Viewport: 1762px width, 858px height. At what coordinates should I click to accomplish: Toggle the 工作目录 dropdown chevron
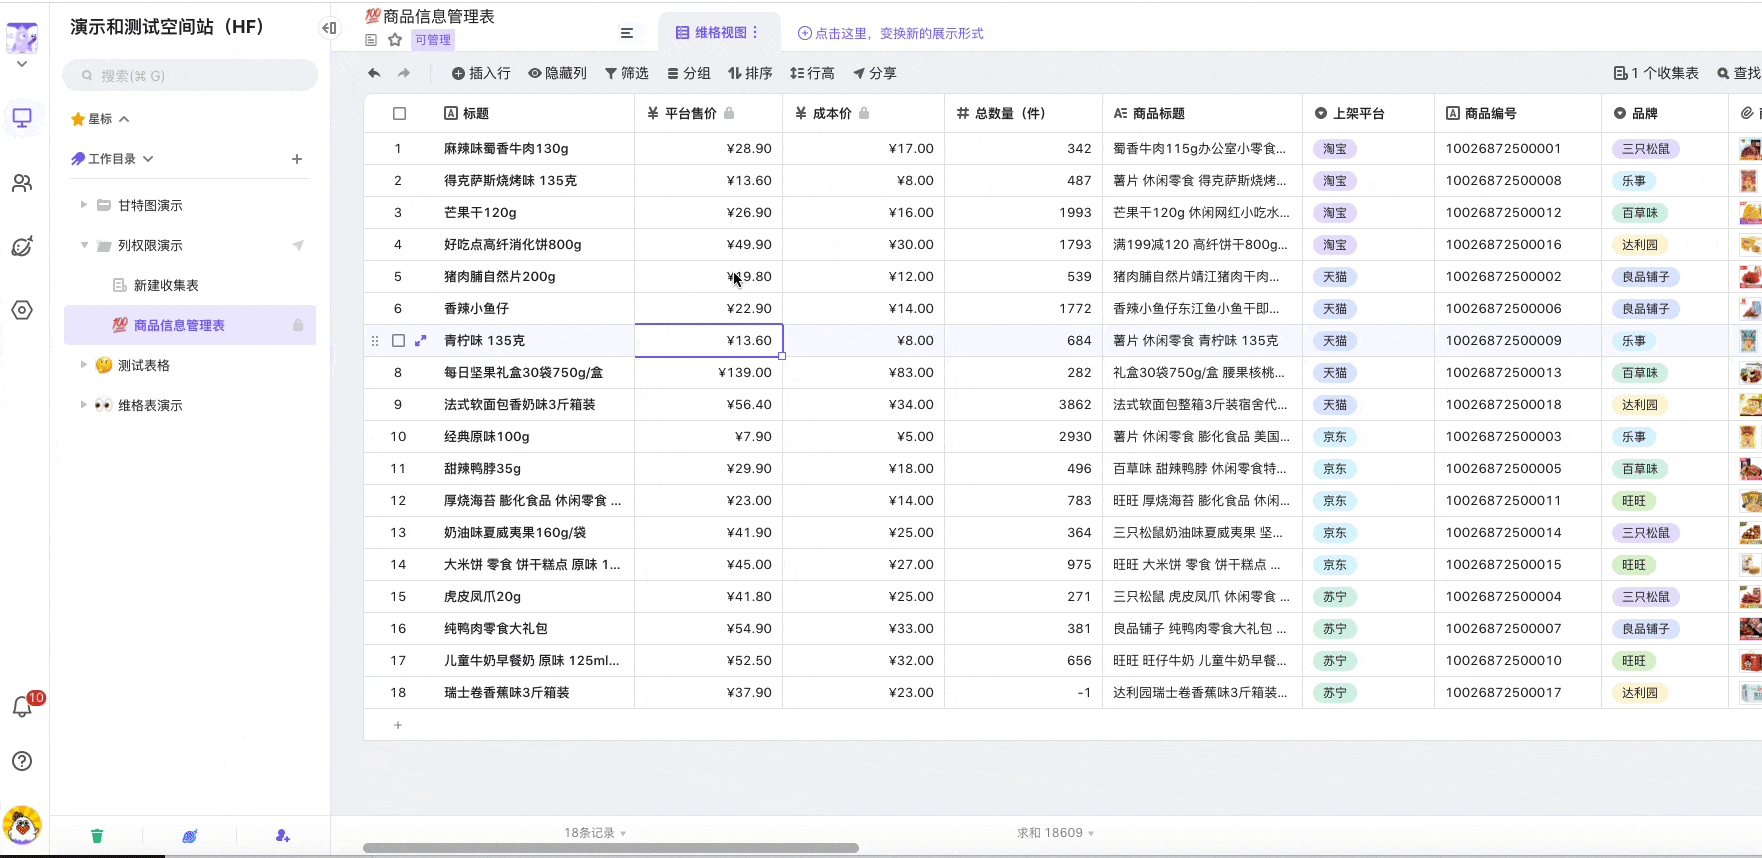coord(148,159)
